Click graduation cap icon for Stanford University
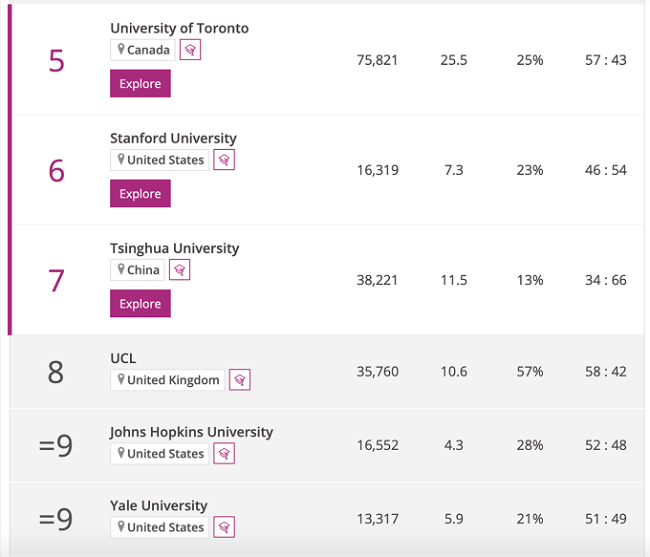 (x=225, y=160)
